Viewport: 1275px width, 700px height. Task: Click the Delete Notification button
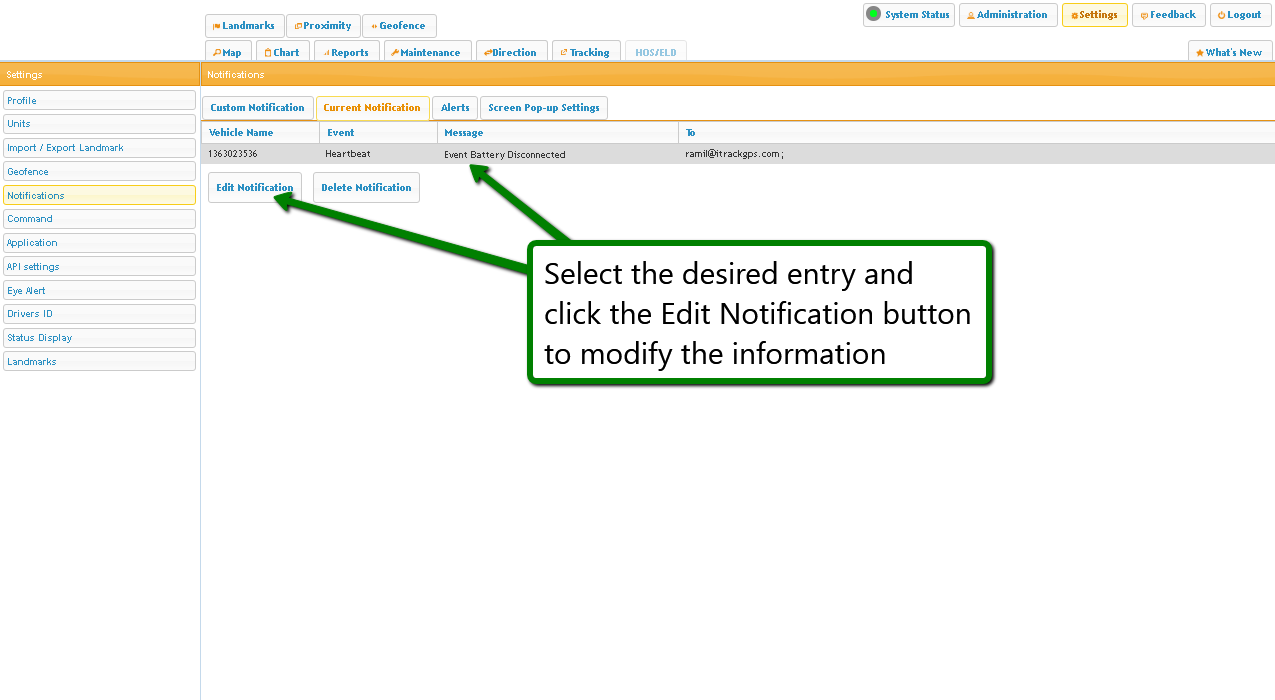click(366, 188)
